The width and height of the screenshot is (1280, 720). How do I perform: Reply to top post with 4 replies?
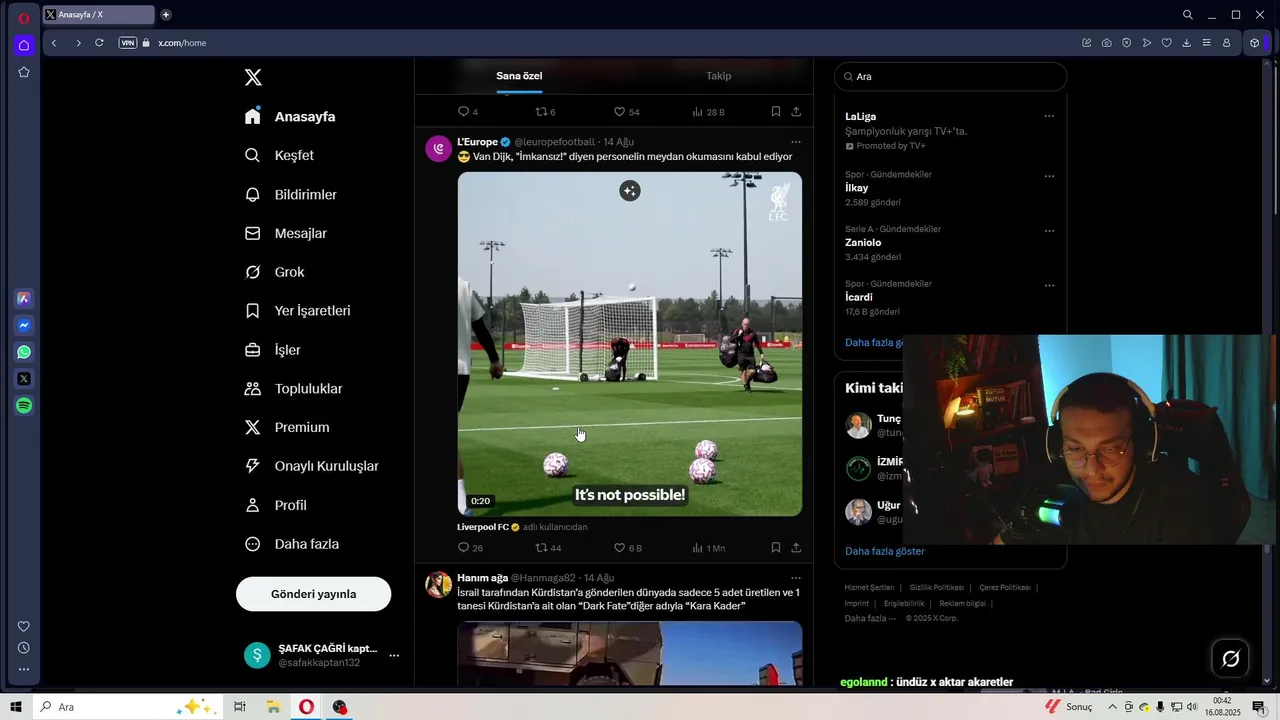pyautogui.click(x=467, y=112)
